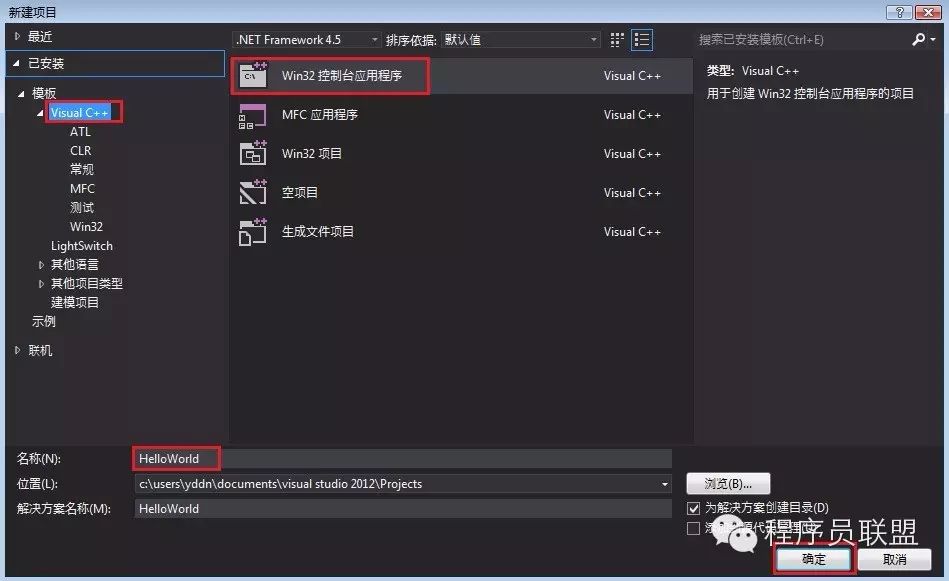This screenshot has width=949, height=581.
Task: Cancel with the 取消 button
Action: click(x=895, y=559)
